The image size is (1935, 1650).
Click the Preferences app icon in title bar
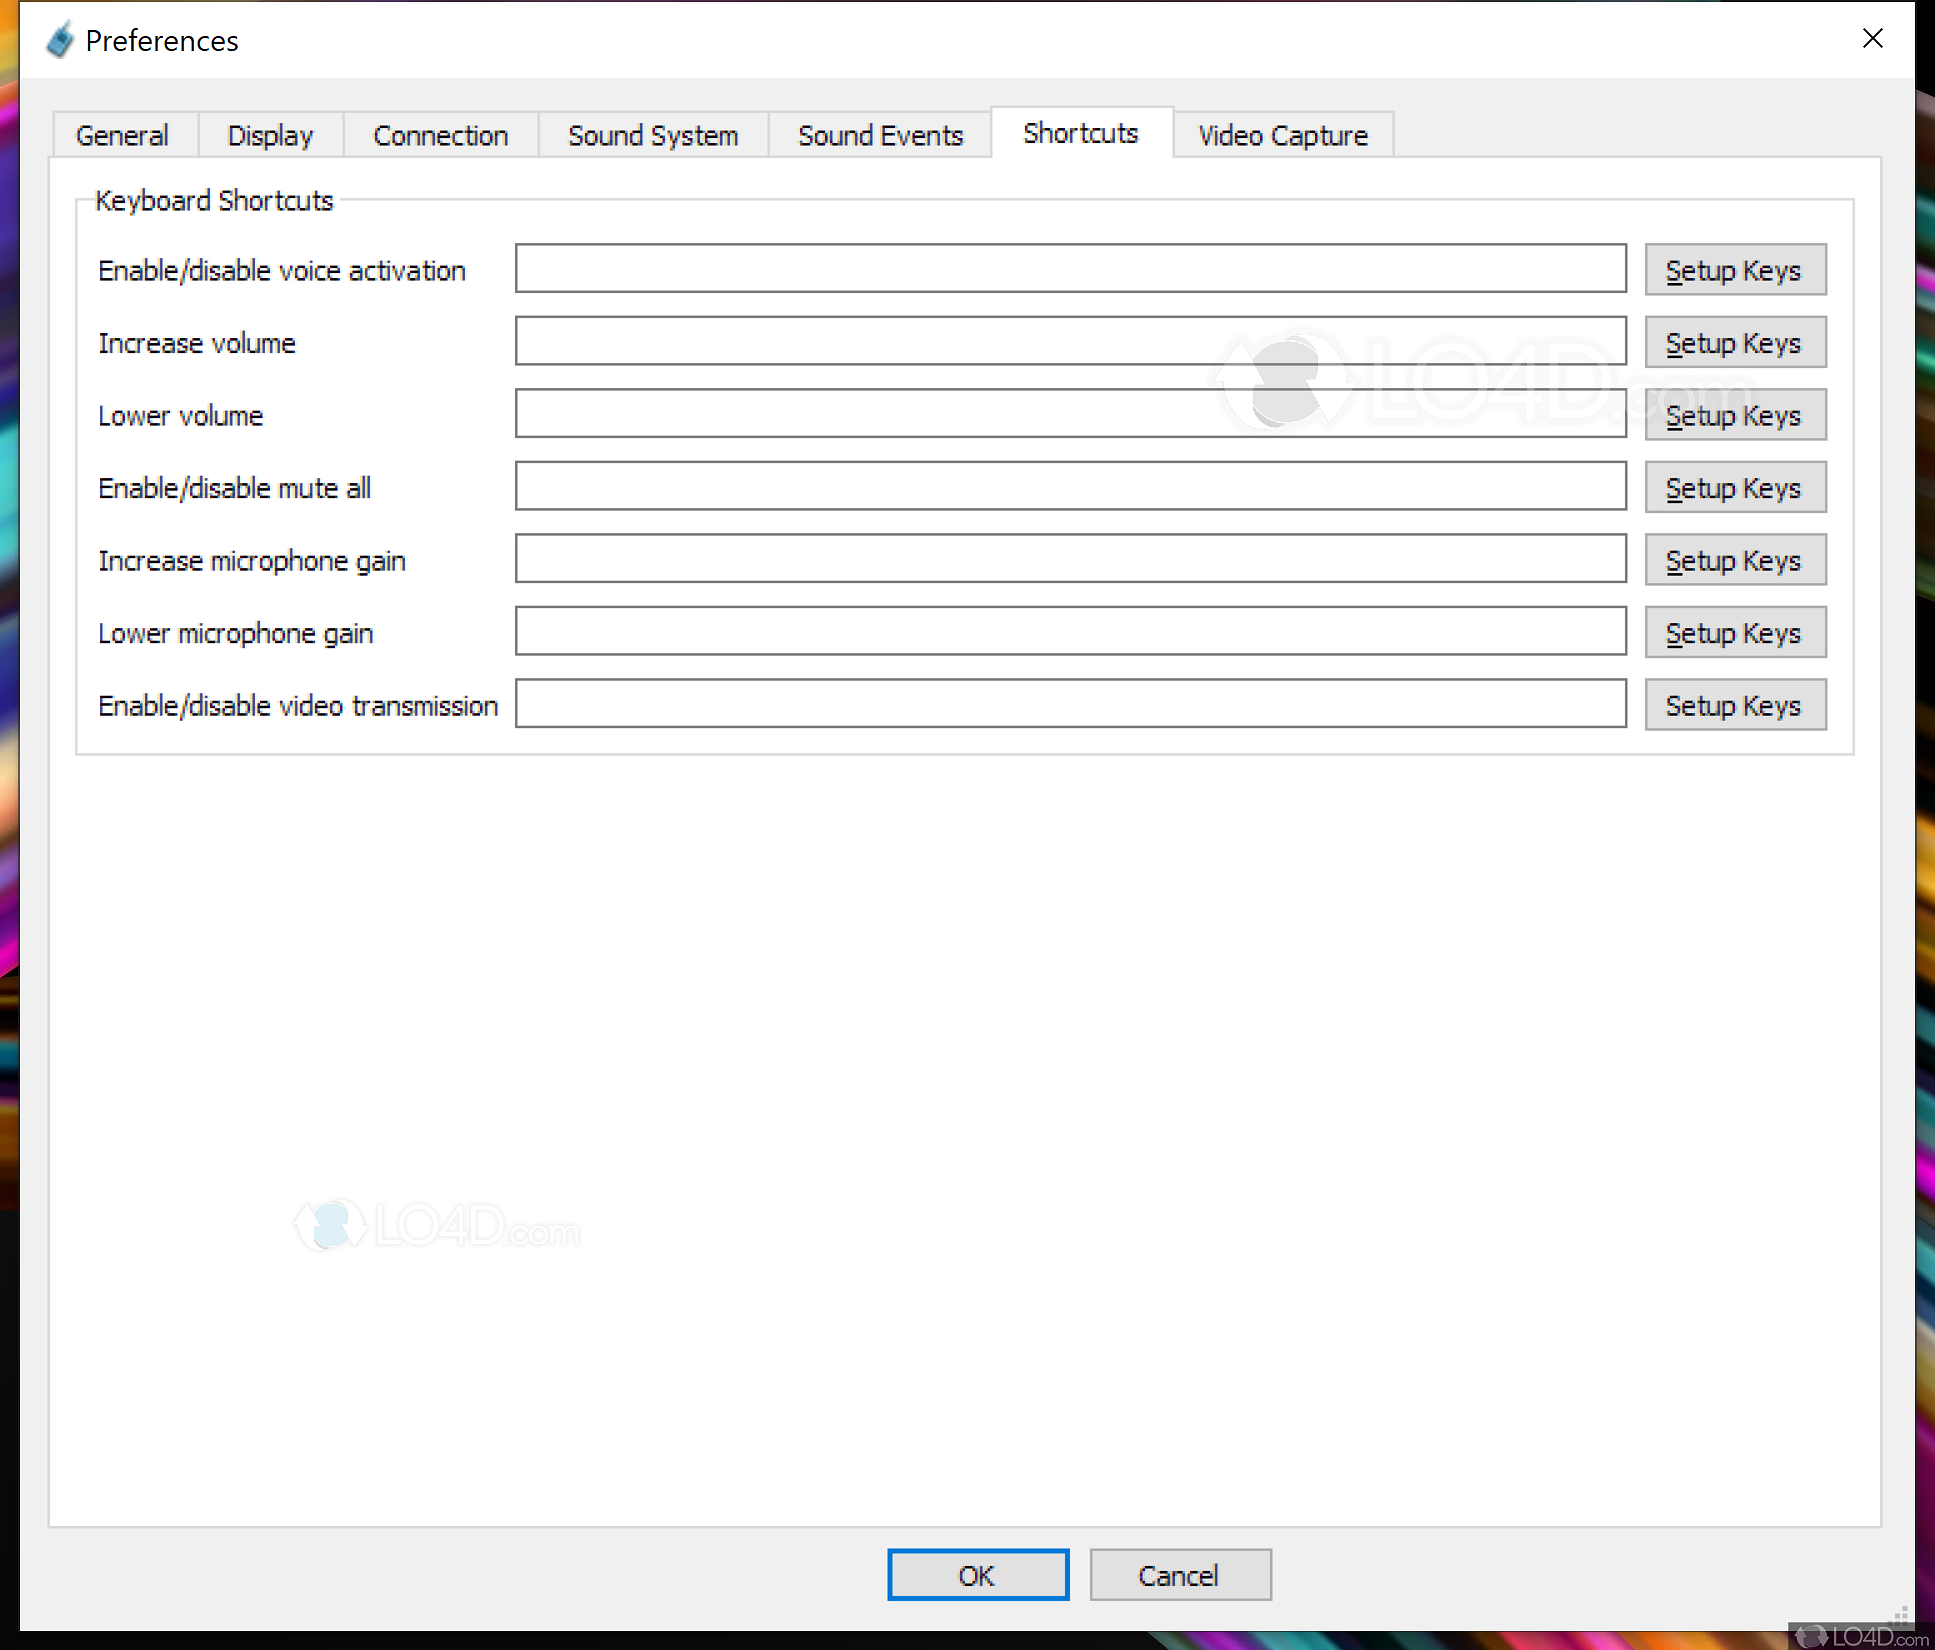click(x=60, y=40)
